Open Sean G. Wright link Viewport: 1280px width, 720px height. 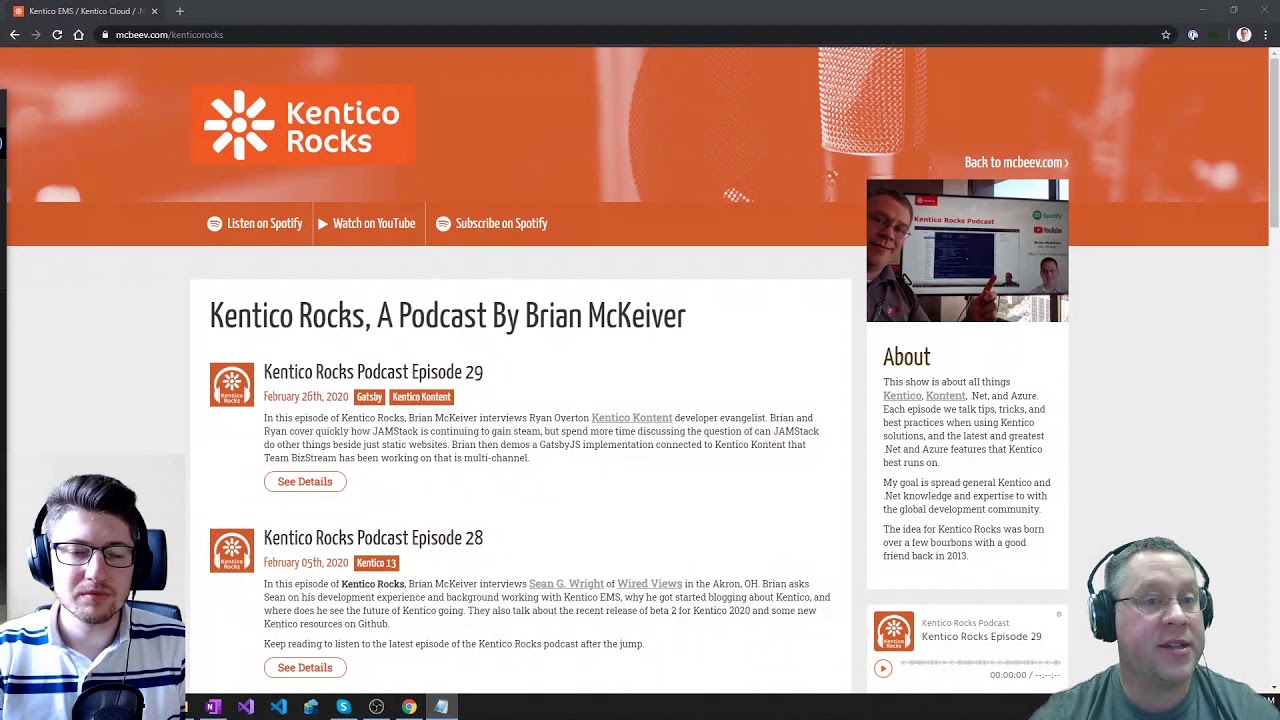[x=566, y=584]
